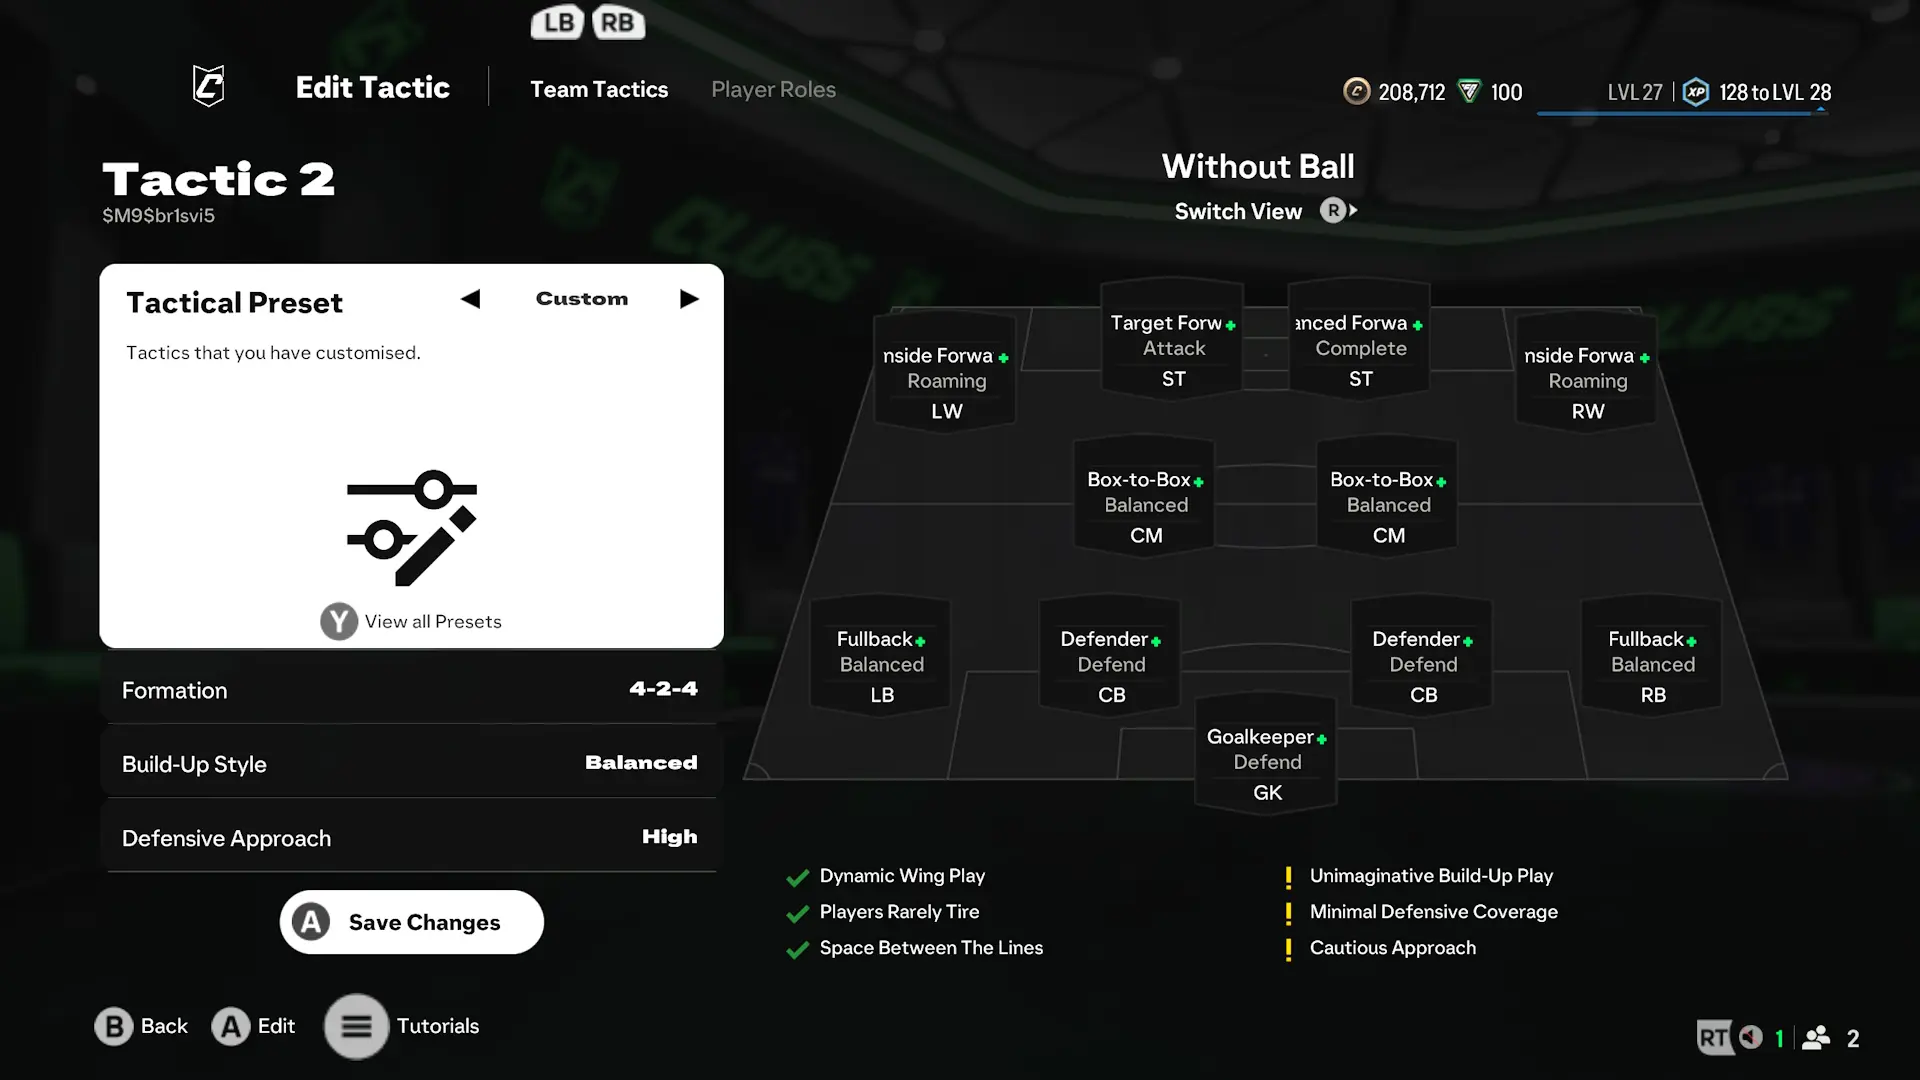
Task: Select the Inside Forward Roaming RW role
Action: 1586,381
